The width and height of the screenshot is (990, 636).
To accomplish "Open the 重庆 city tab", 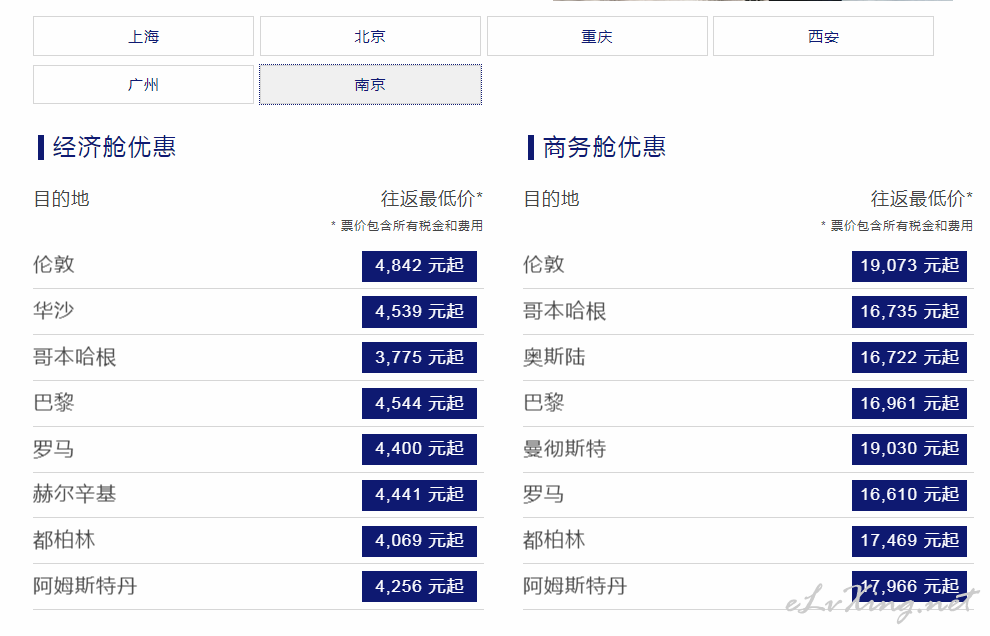I will (597, 37).
